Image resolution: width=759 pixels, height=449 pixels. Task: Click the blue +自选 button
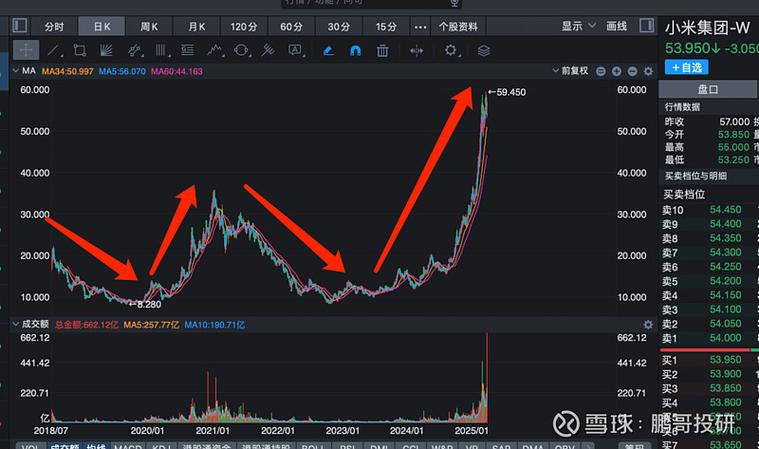tap(686, 67)
